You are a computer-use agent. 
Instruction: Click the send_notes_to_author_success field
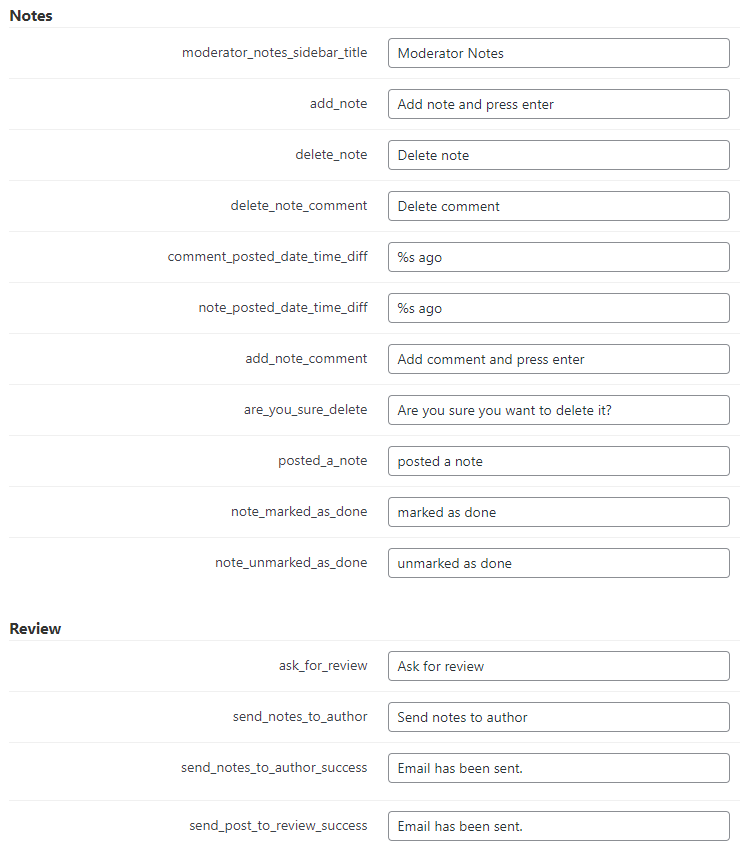pyautogui.click(x=559, y=768)
